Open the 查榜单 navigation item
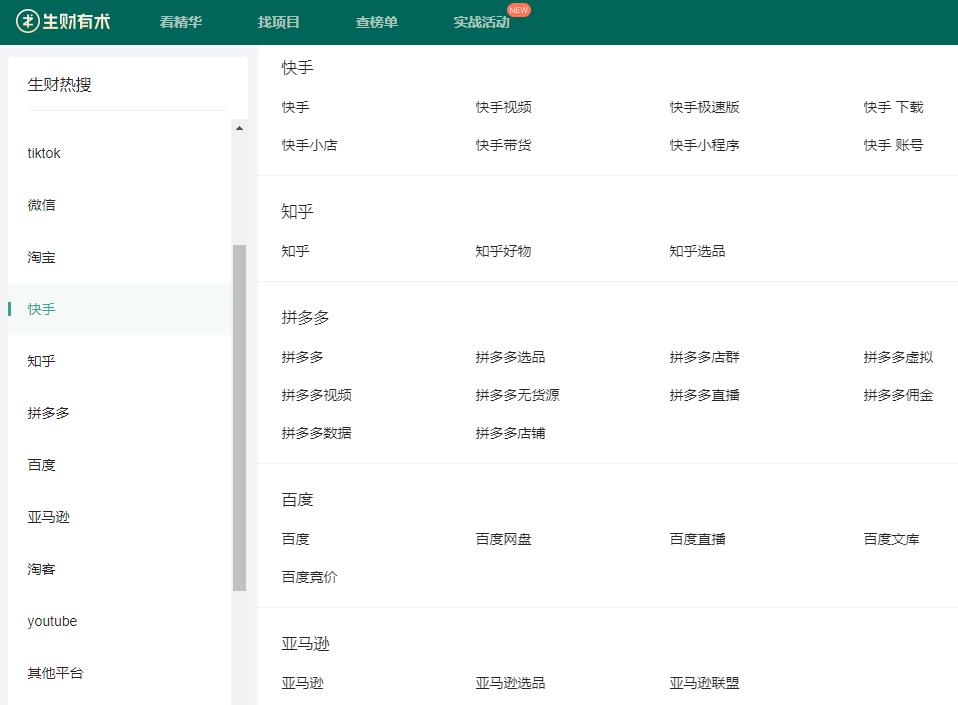Image resolution: width=958 pixels, height=705 pixels. (376, 22)
